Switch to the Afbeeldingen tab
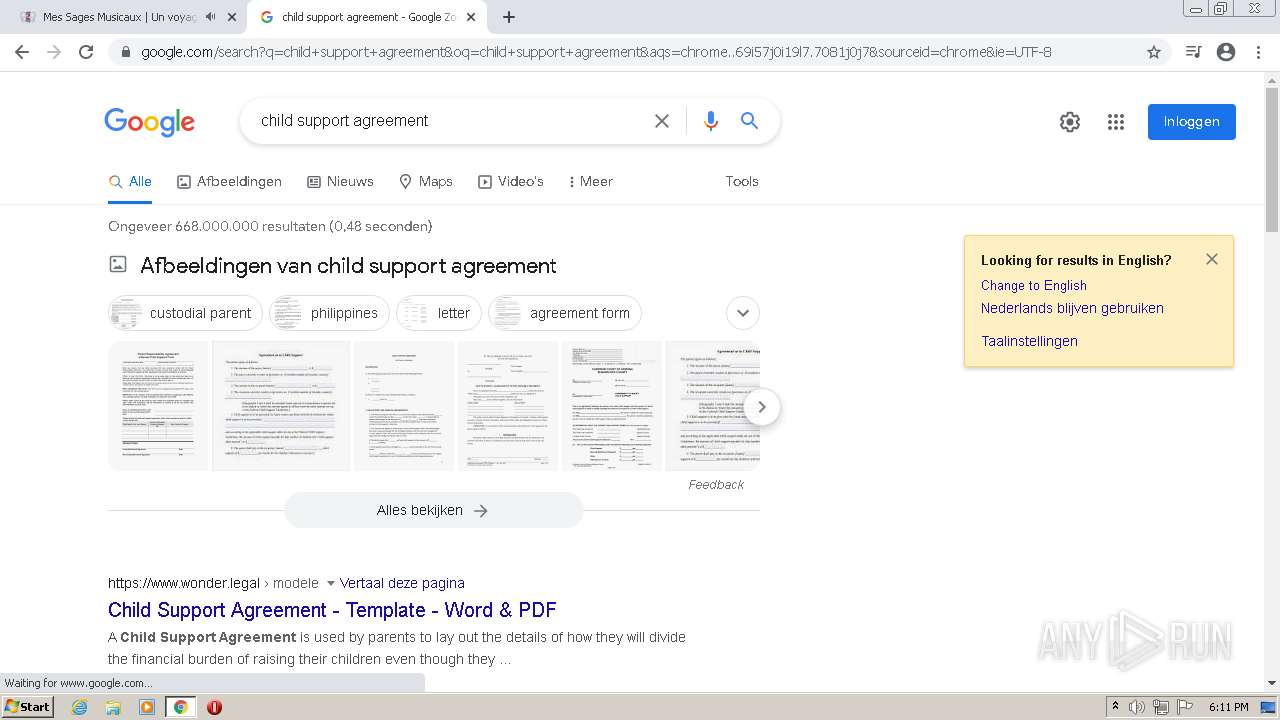 [x=229, y=181]
